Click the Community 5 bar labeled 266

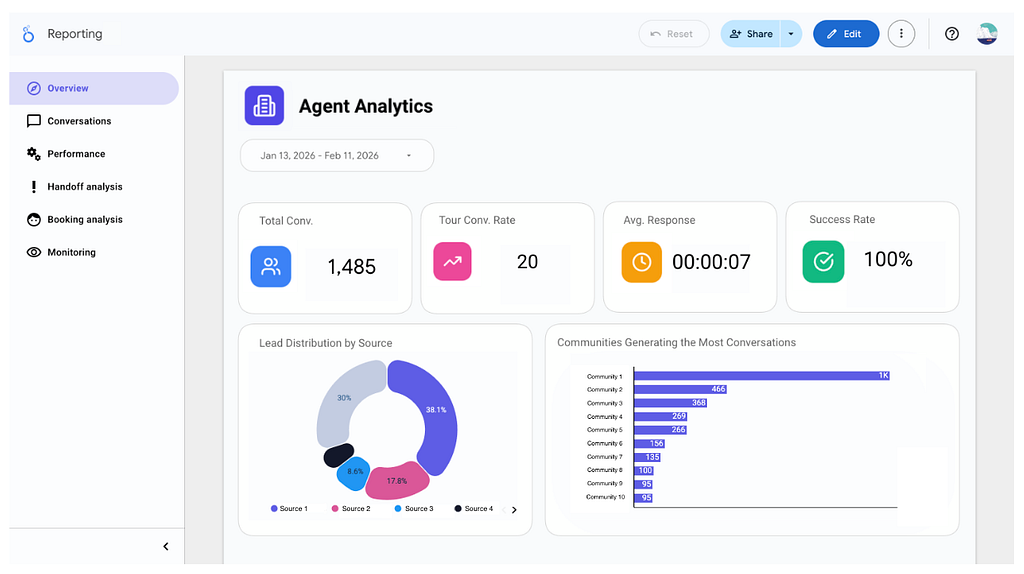pos(660,430)
